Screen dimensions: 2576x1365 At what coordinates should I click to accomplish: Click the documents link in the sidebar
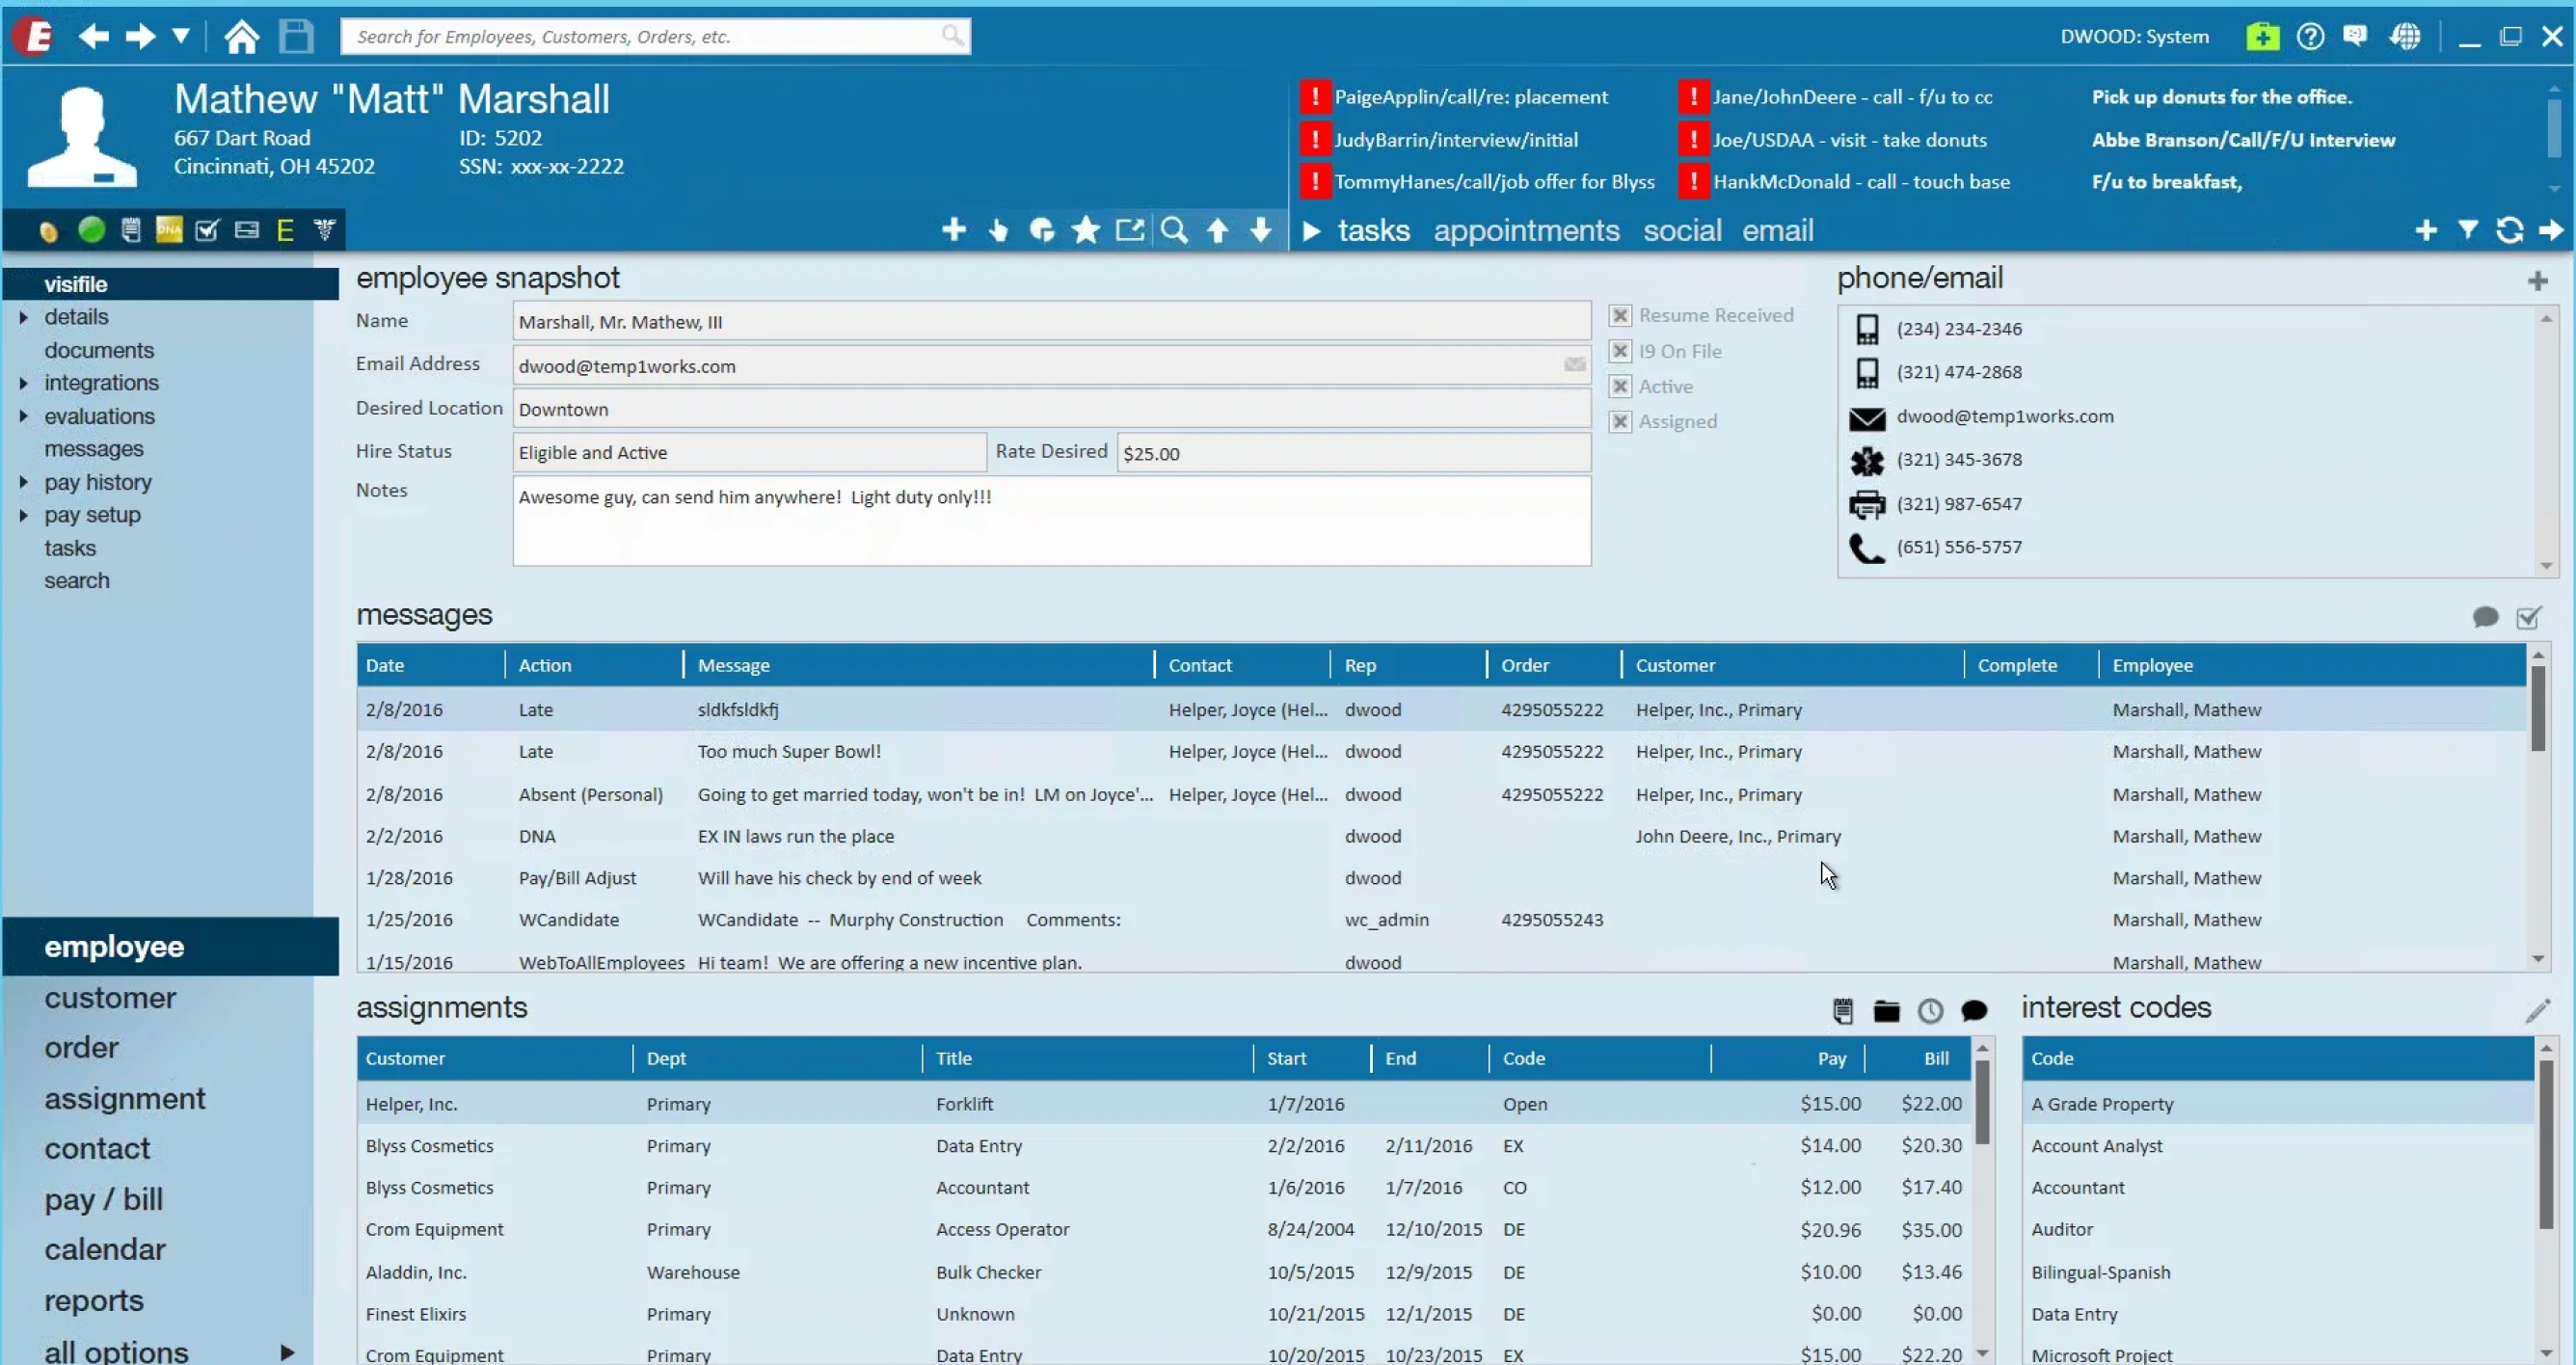99,350
